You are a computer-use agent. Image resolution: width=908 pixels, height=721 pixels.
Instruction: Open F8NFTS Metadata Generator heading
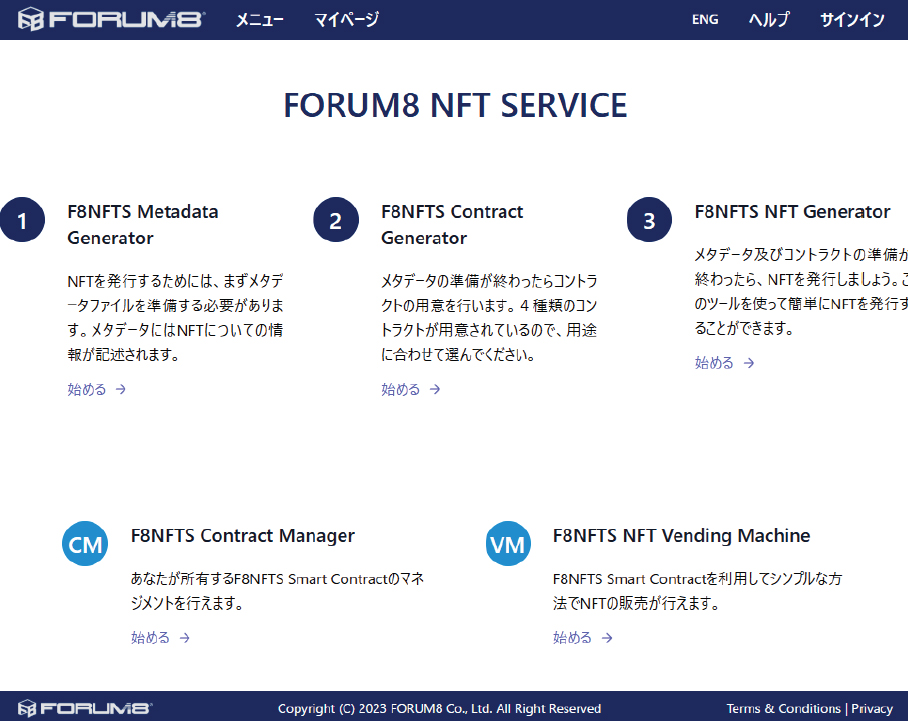click(x=142, y=225)
